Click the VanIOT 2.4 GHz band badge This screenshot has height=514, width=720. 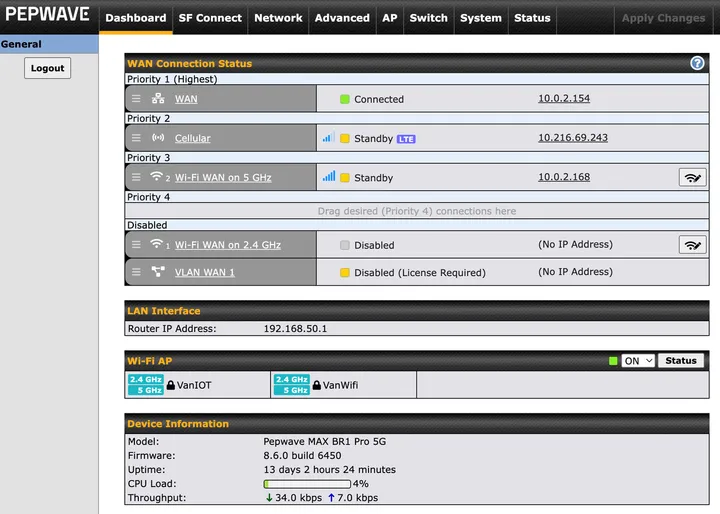146,379
